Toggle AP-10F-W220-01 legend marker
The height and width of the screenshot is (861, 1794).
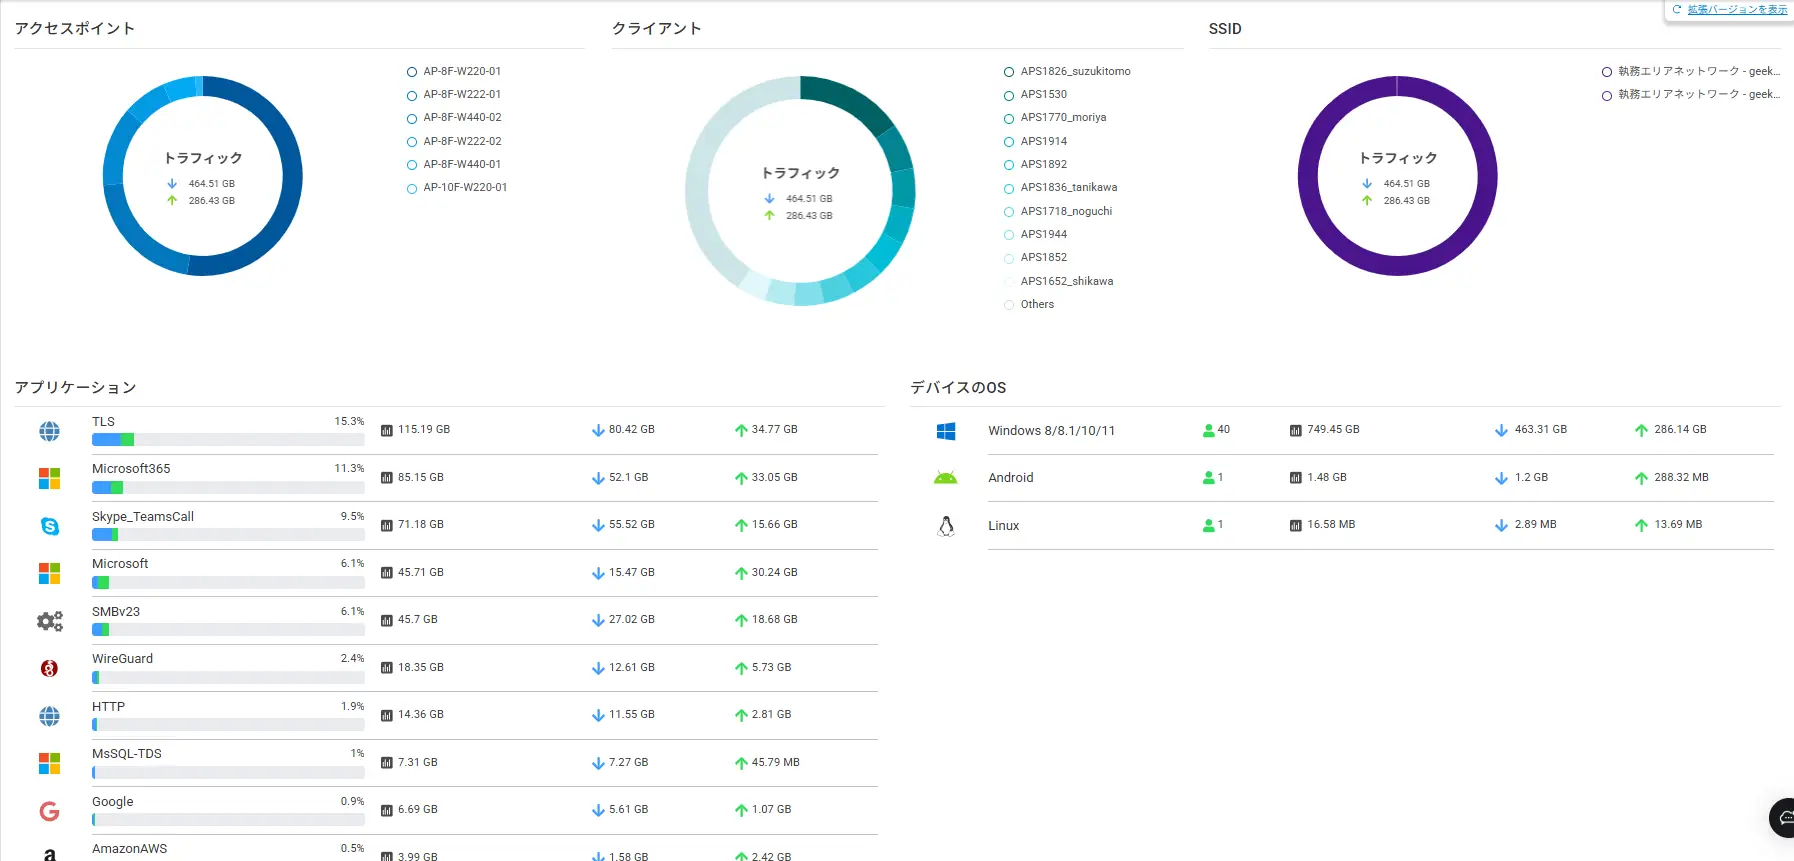pos(412,188)
